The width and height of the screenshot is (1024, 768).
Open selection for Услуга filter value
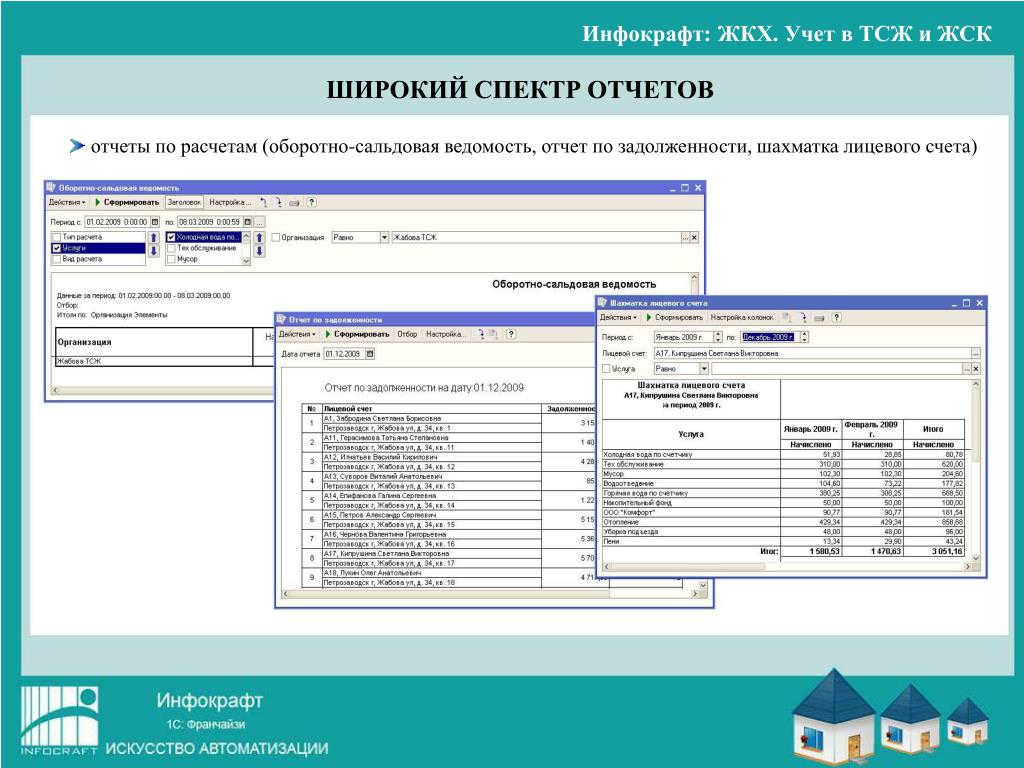(x=967, y=369)
